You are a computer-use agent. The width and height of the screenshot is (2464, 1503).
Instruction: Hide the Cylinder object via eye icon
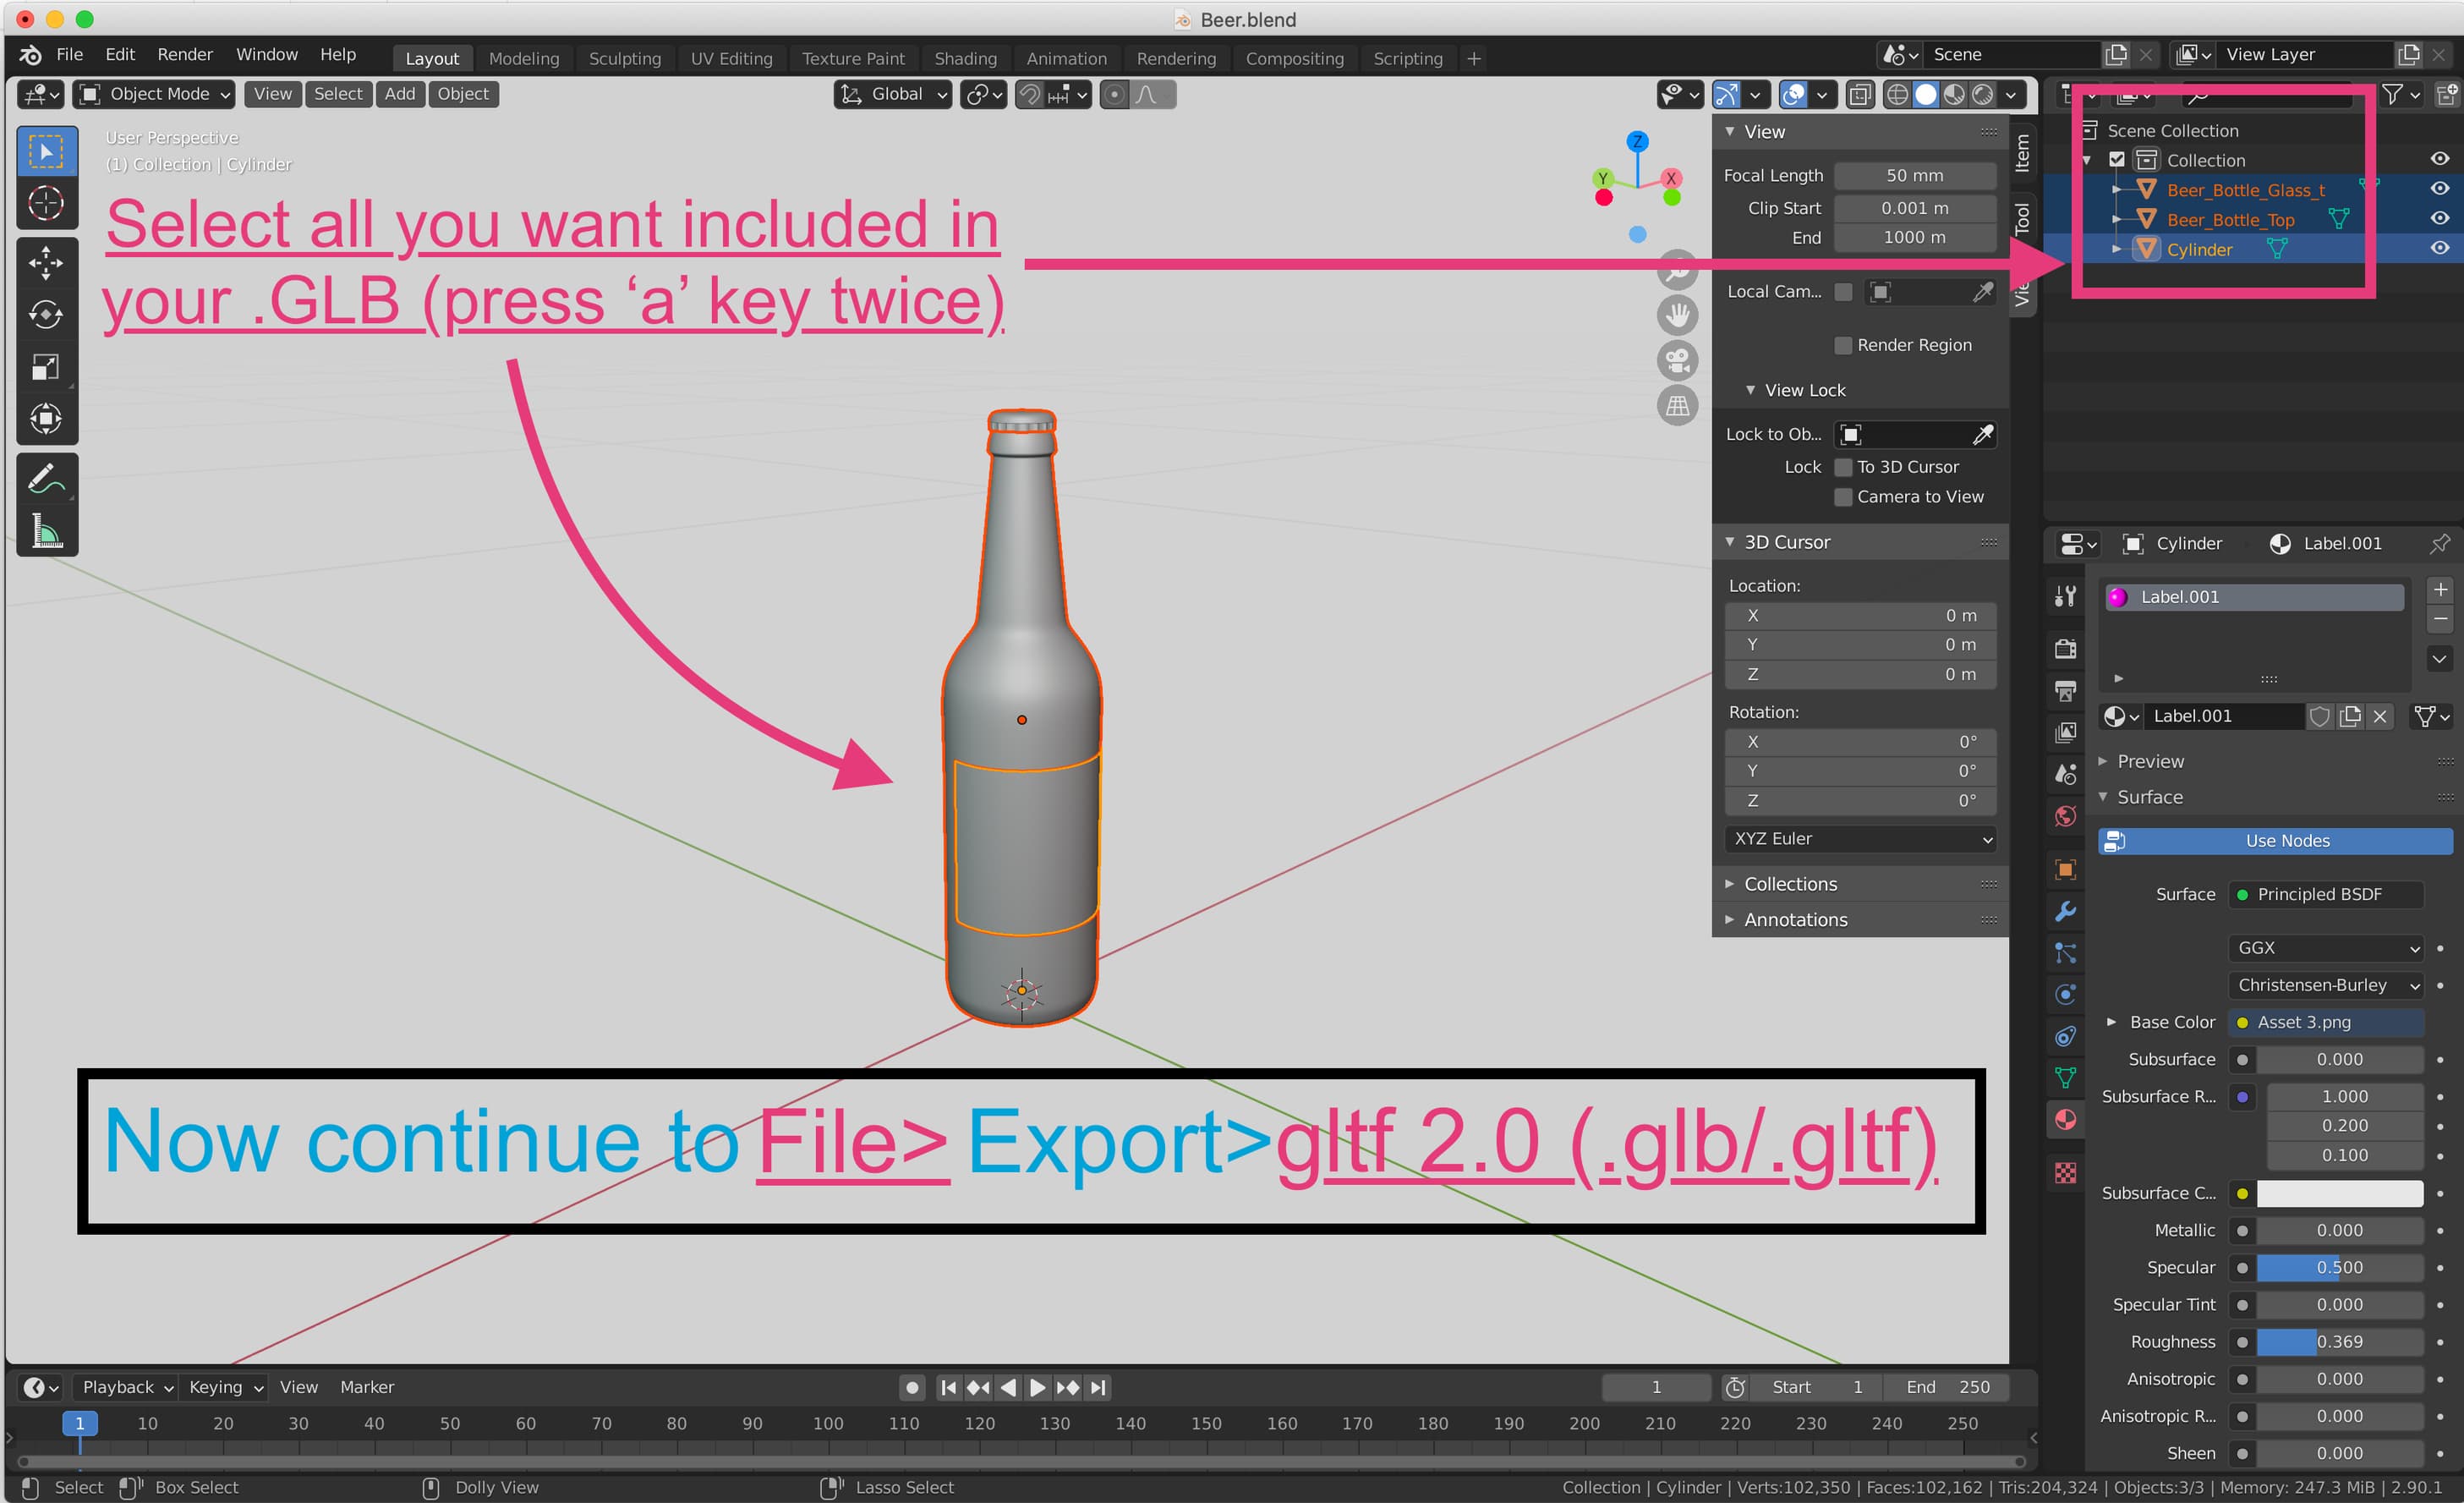pos(2439,248)
